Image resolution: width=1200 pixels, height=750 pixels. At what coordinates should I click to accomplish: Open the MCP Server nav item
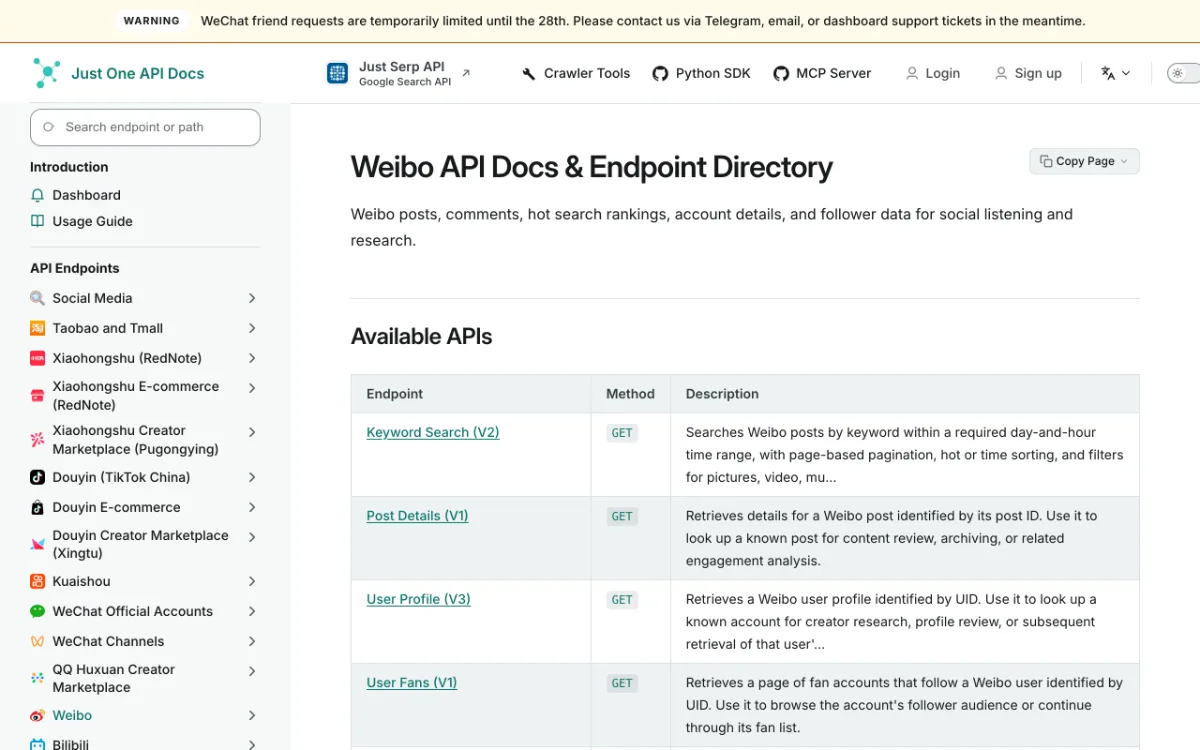pyautogui.click(x=822, y=73)
